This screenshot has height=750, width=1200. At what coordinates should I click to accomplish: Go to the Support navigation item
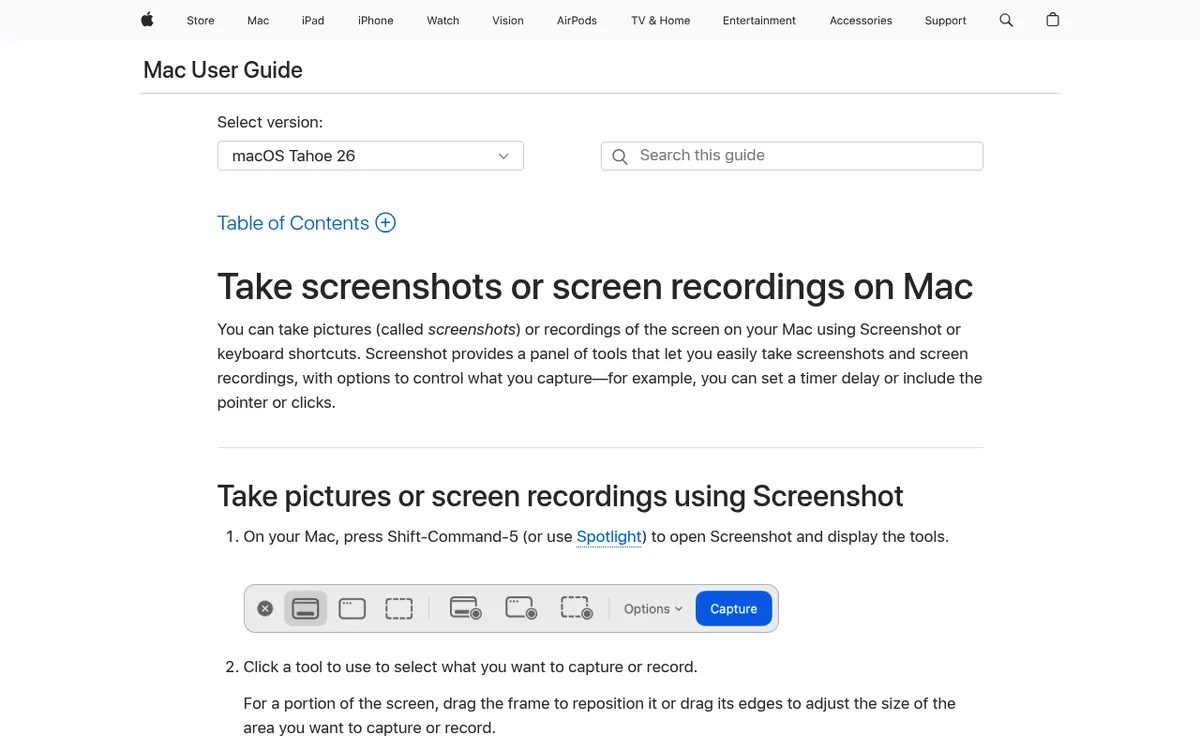click(945, 20)
